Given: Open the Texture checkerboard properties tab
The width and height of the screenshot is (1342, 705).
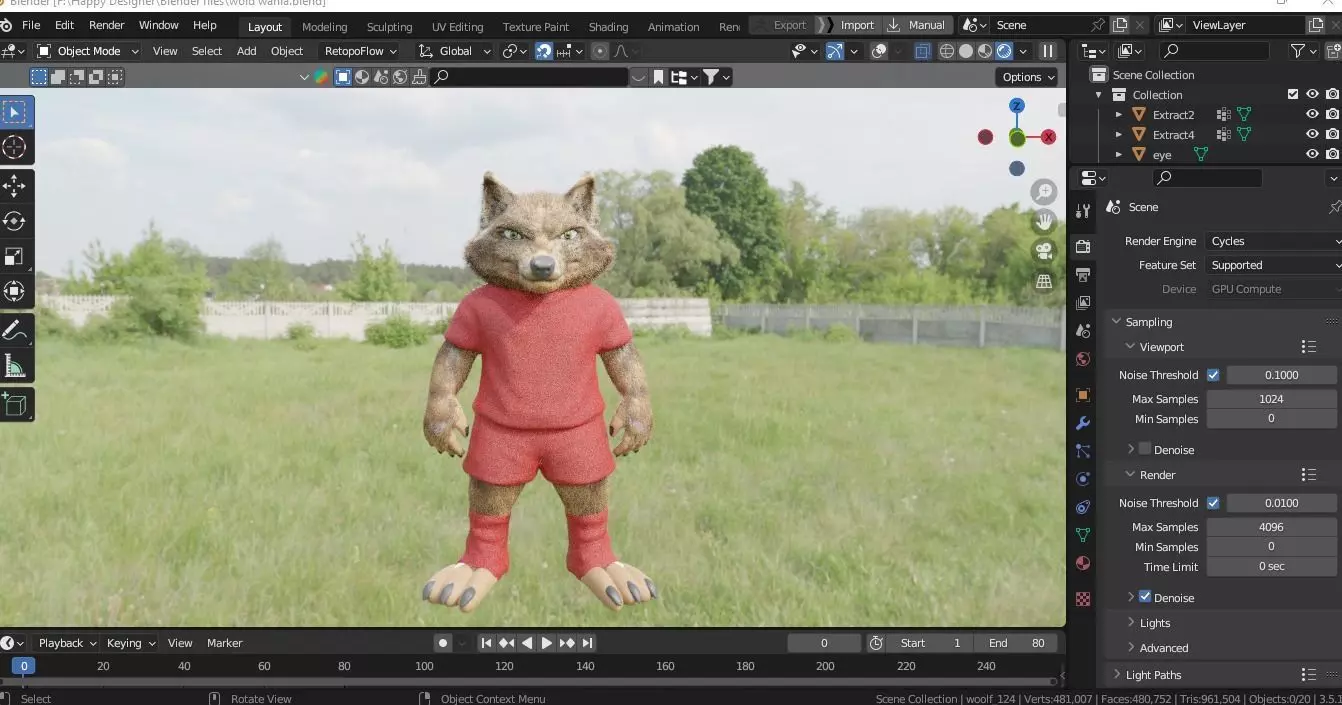Looking at the screenshot, I should 1083,599.
